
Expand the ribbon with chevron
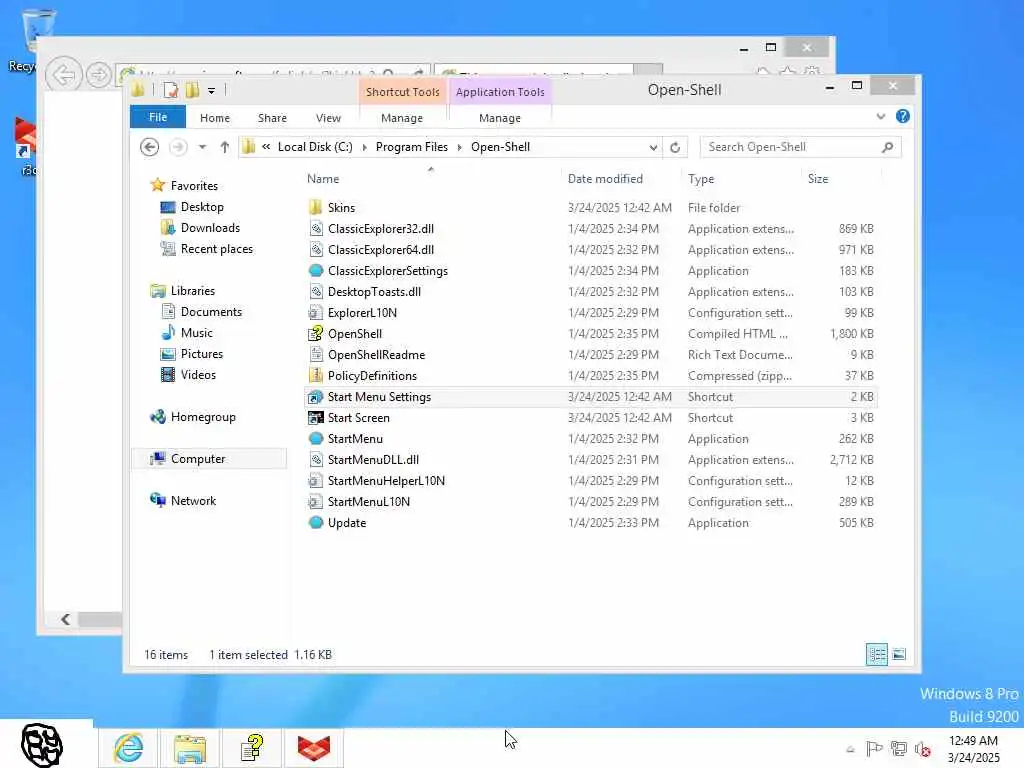pyautogui.click(x=880, y=116)
